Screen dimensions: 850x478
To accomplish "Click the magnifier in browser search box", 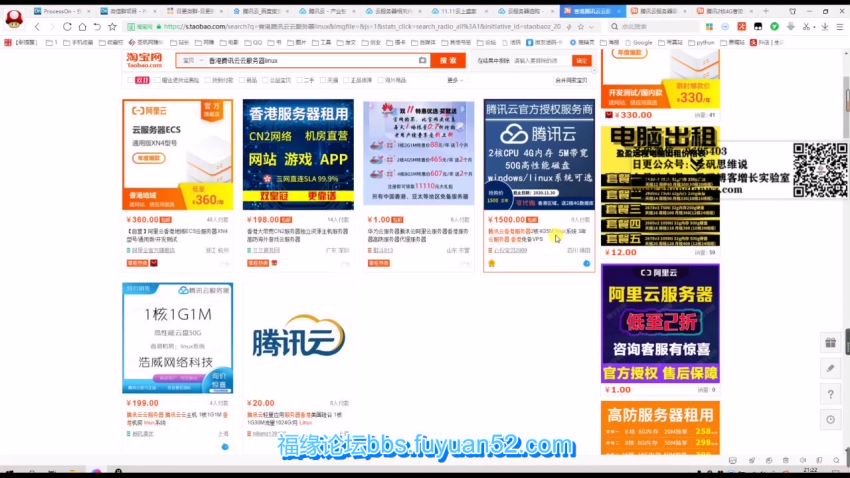I will [x=614, y=27].
